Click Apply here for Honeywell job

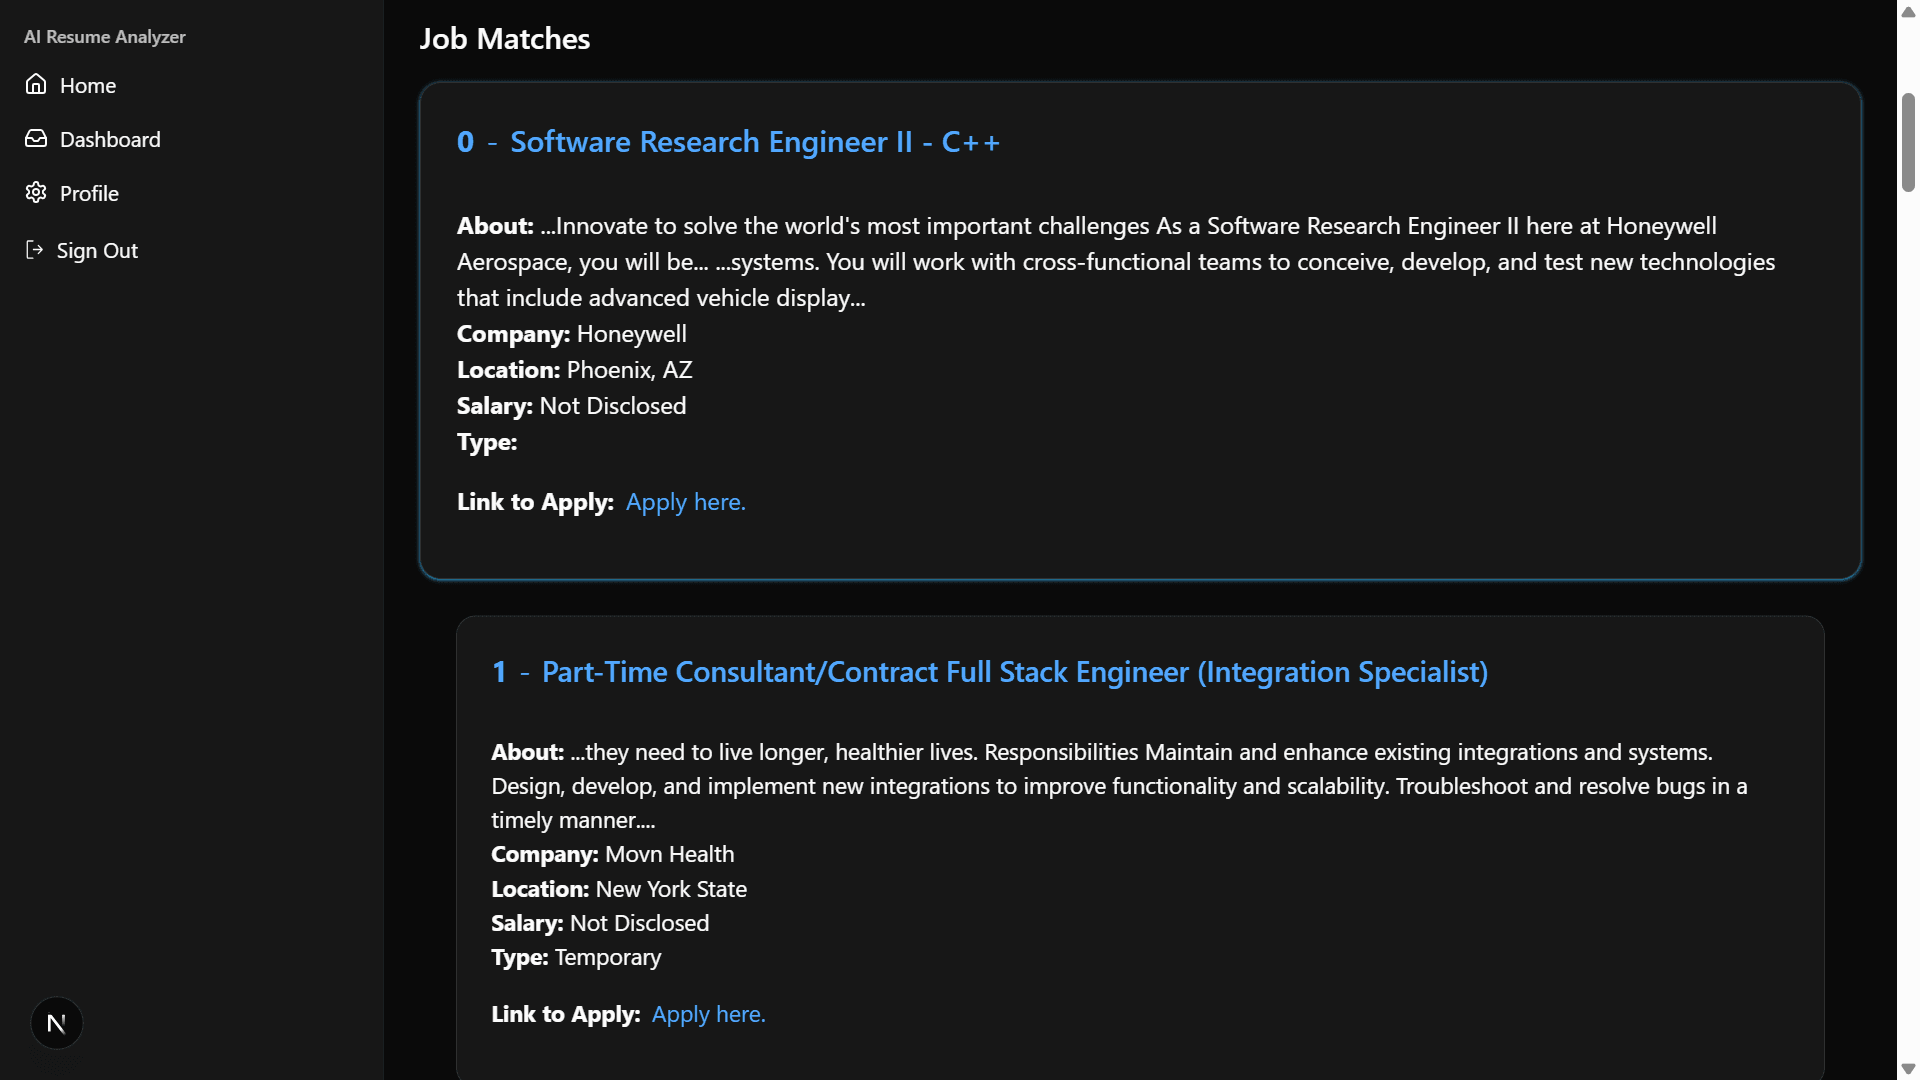point(686,502)
